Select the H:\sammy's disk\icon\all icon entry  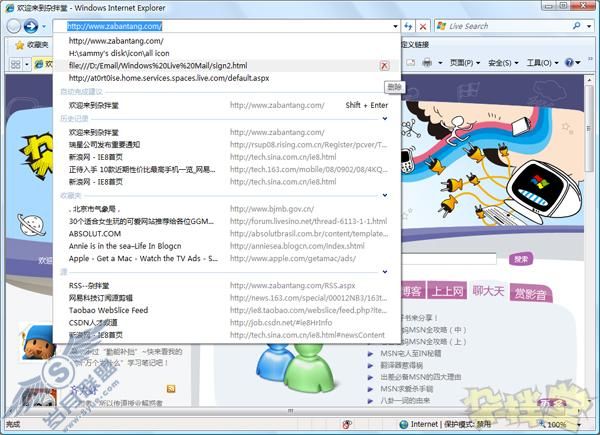coord(227,53)
